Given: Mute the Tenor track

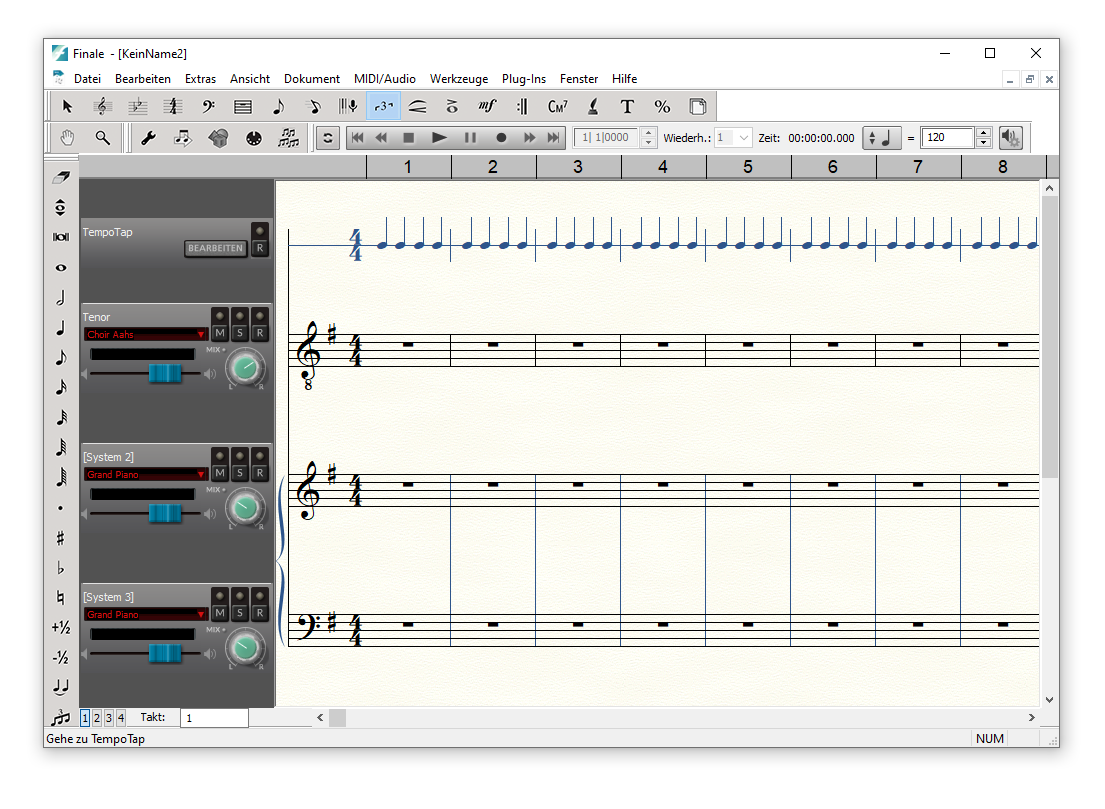Looking at the screenshot, I should [x=220, y=333].
